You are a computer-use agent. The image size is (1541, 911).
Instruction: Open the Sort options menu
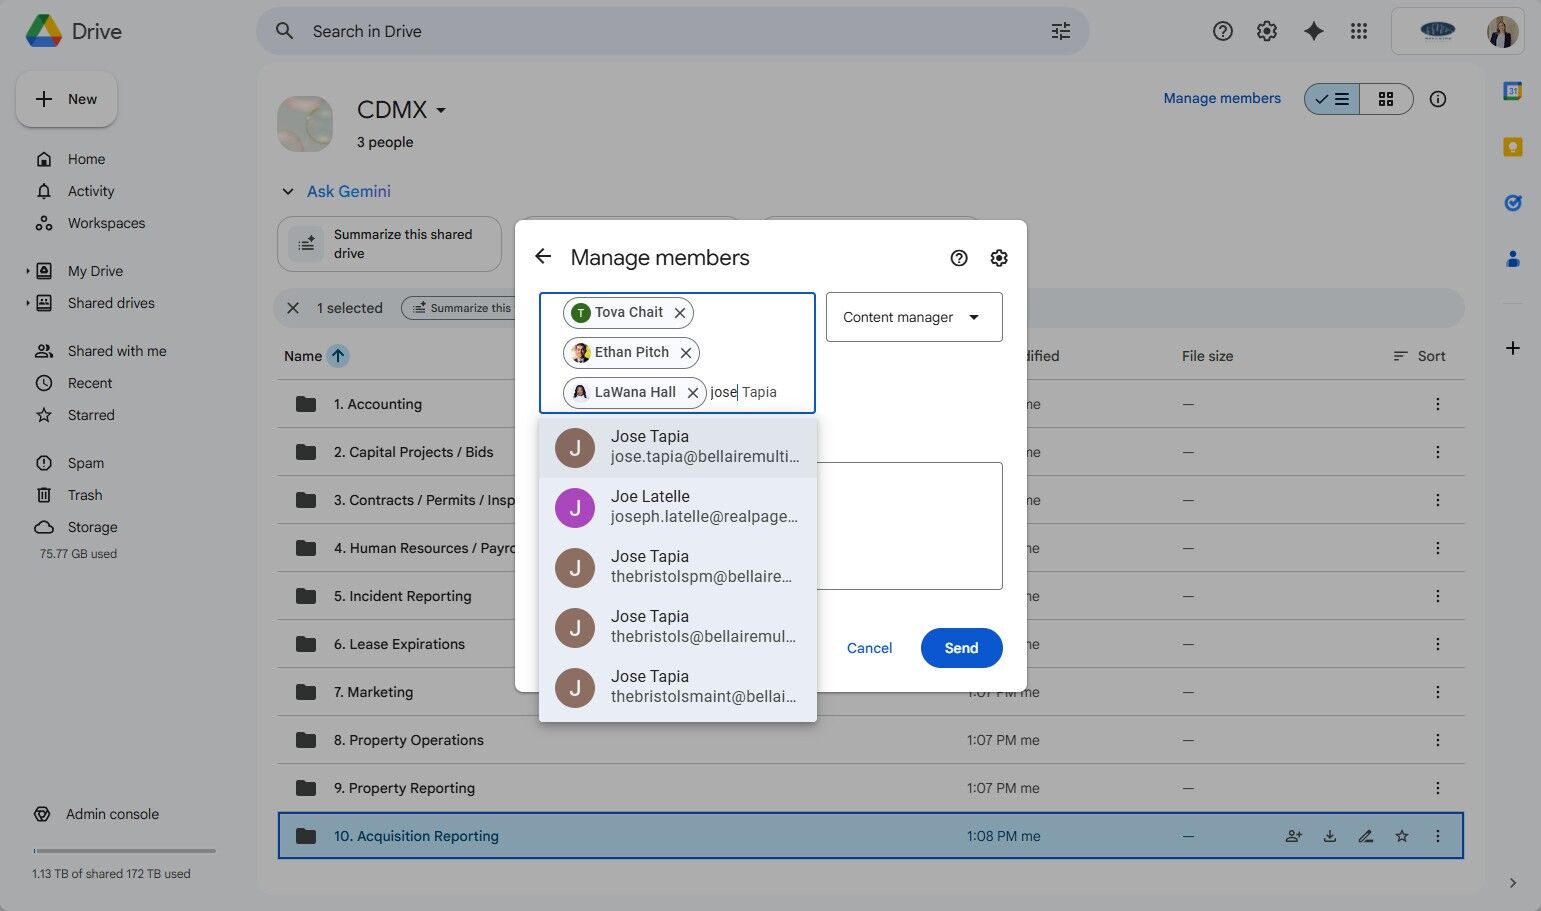(1419, 356)
